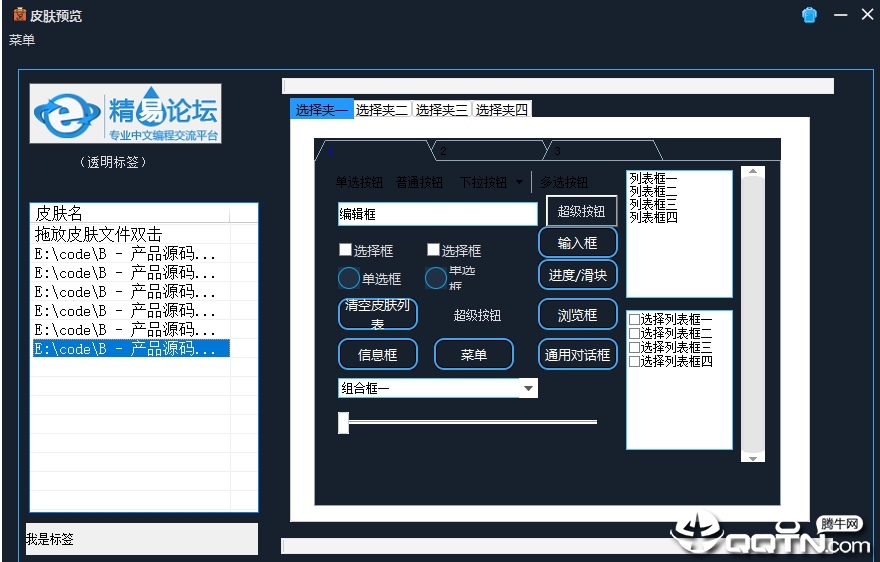Click the framed 超级按钮 button

coord(581,211)
